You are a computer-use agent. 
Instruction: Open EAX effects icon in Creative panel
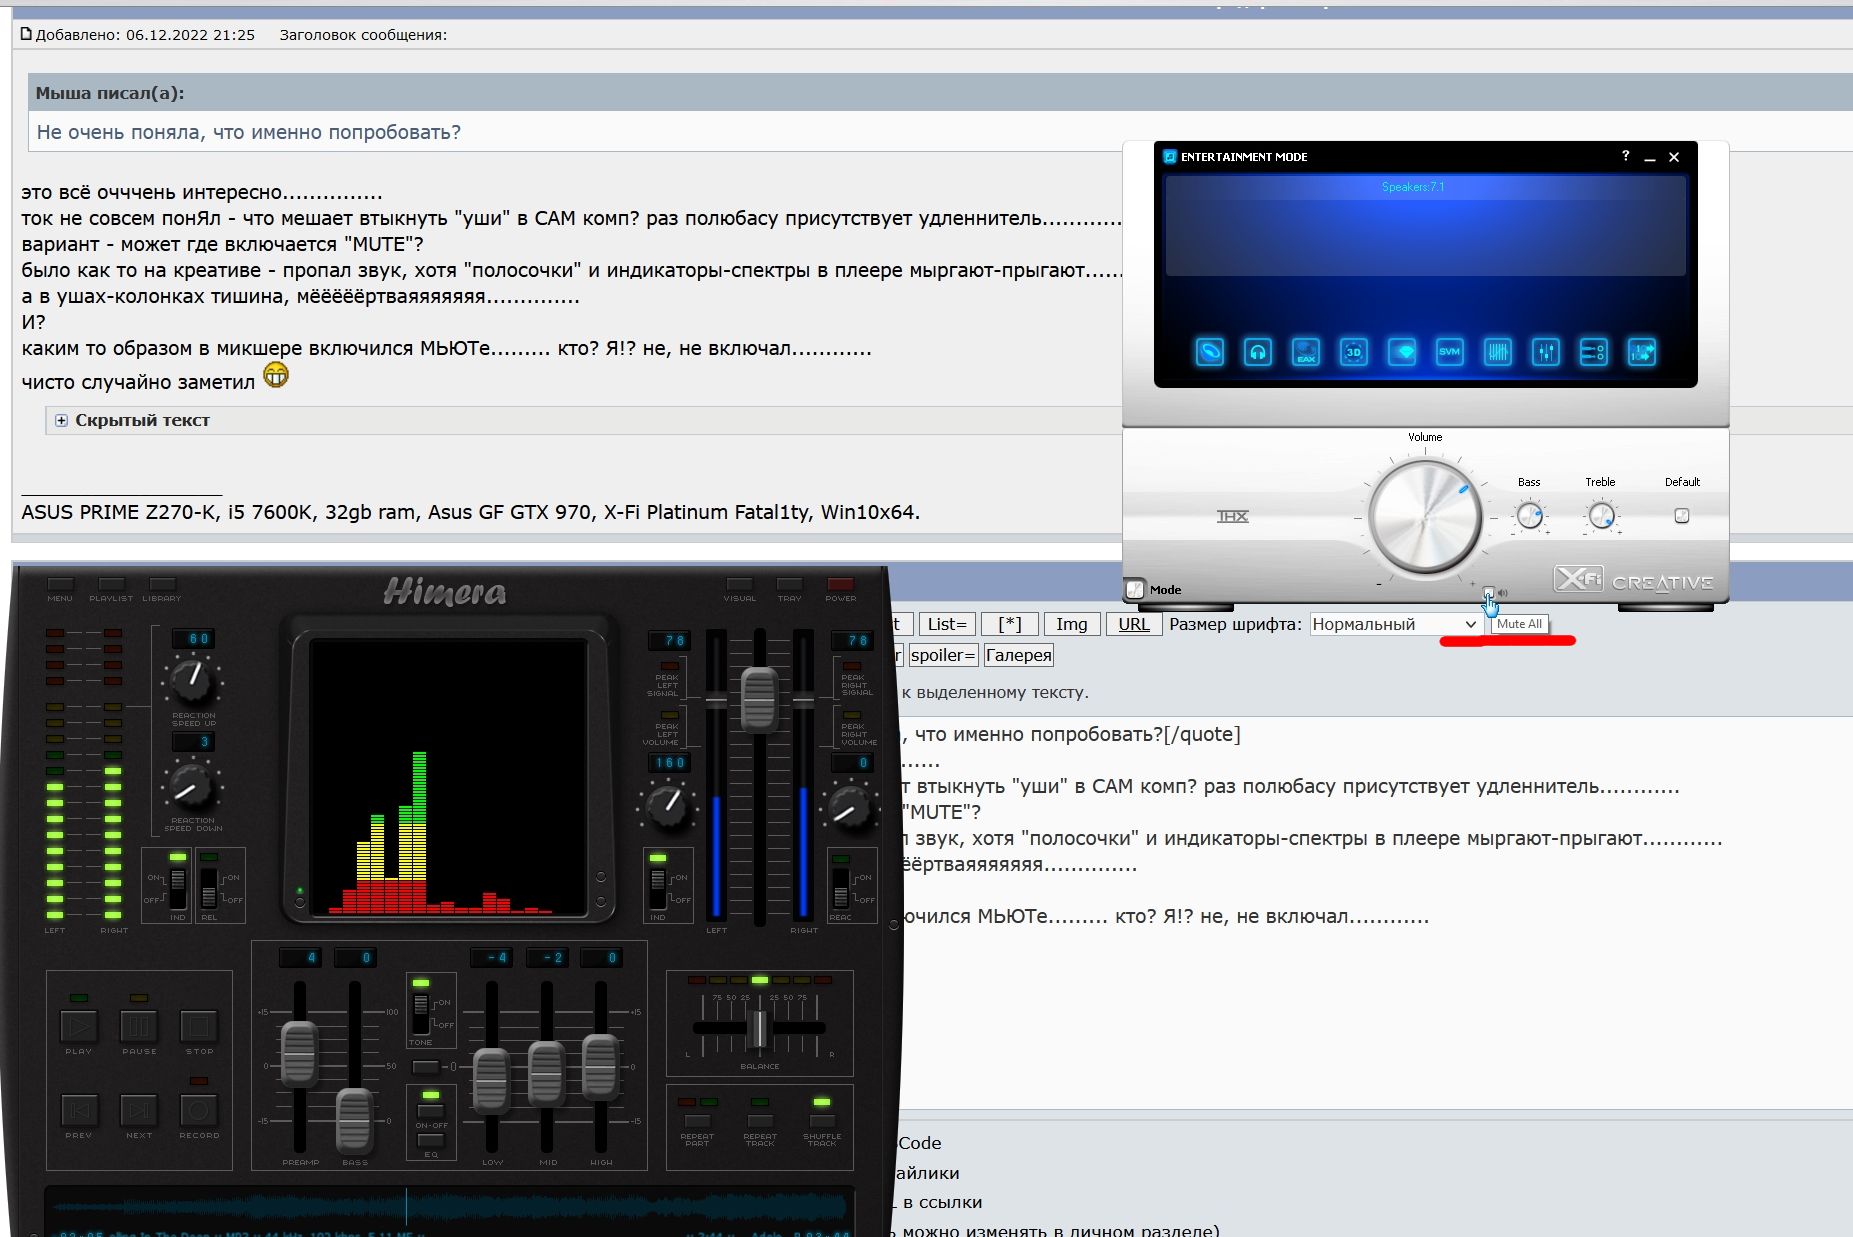click(x=1305, y=352)
